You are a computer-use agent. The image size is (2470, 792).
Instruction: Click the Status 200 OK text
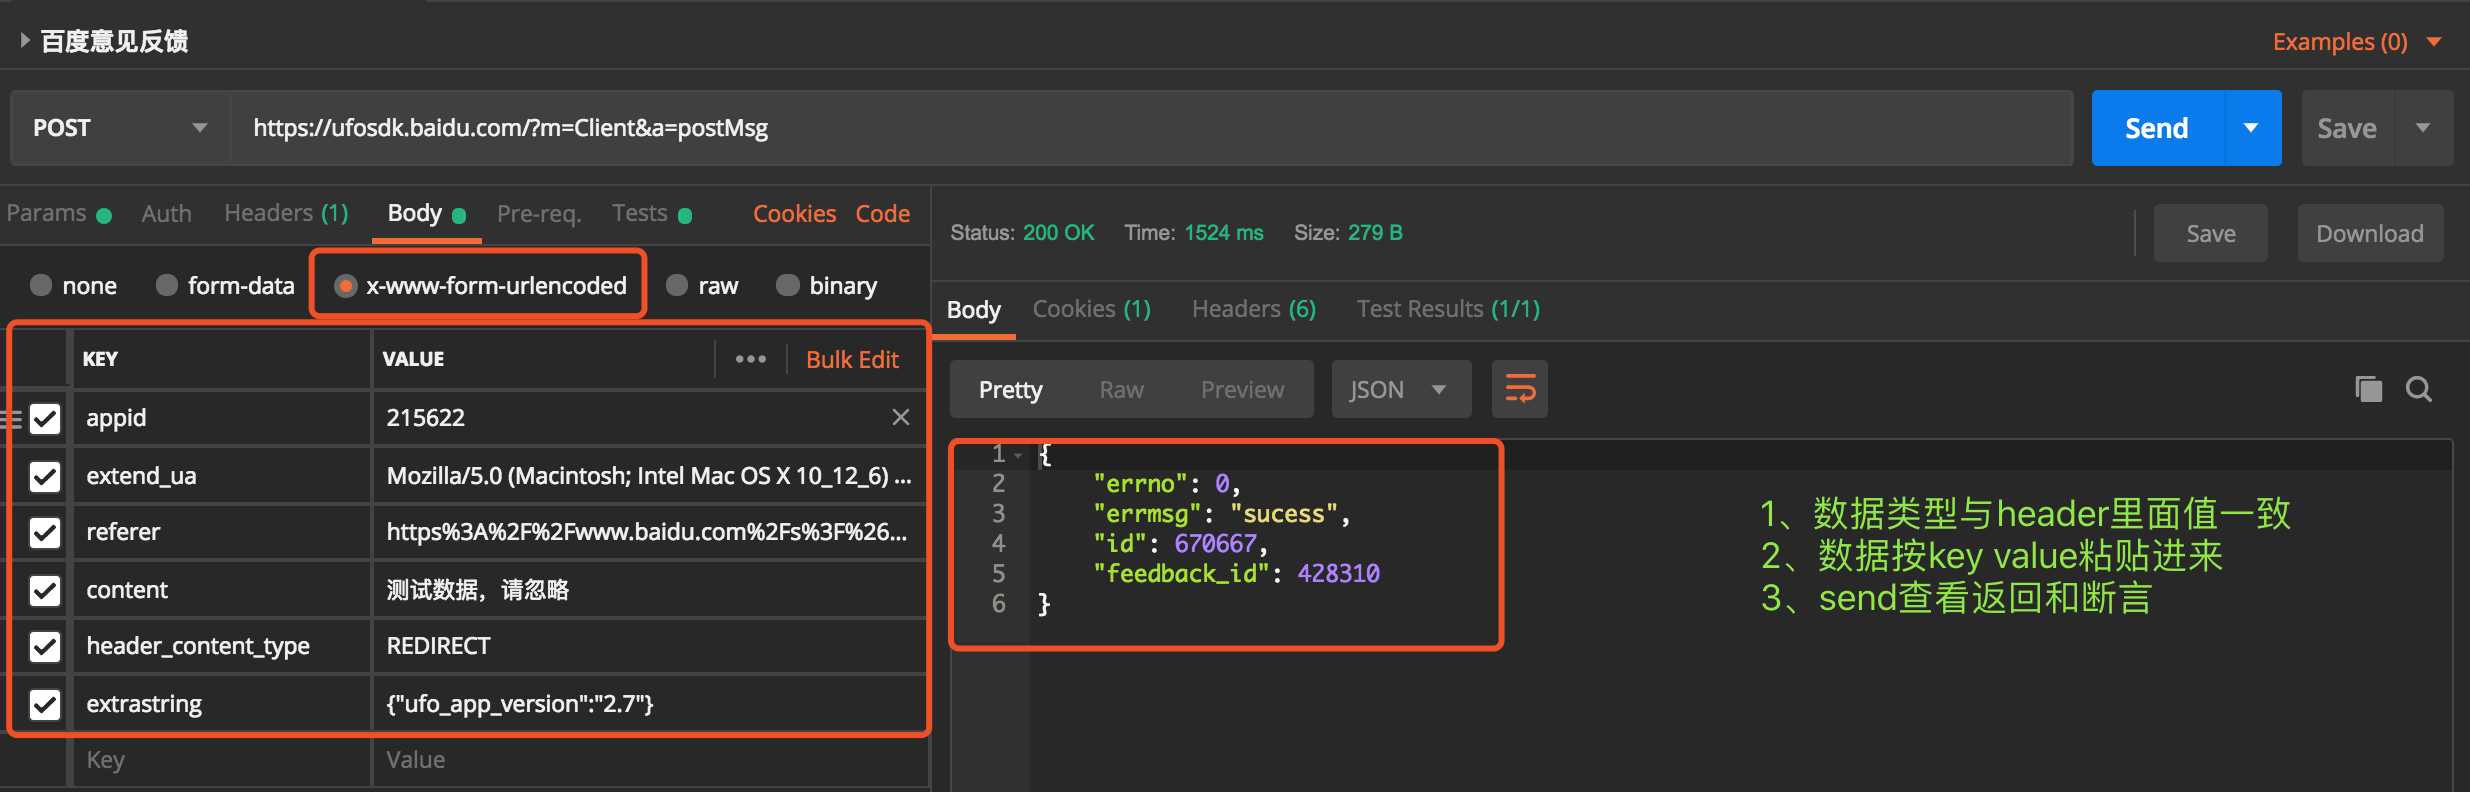pos(1022,233)
